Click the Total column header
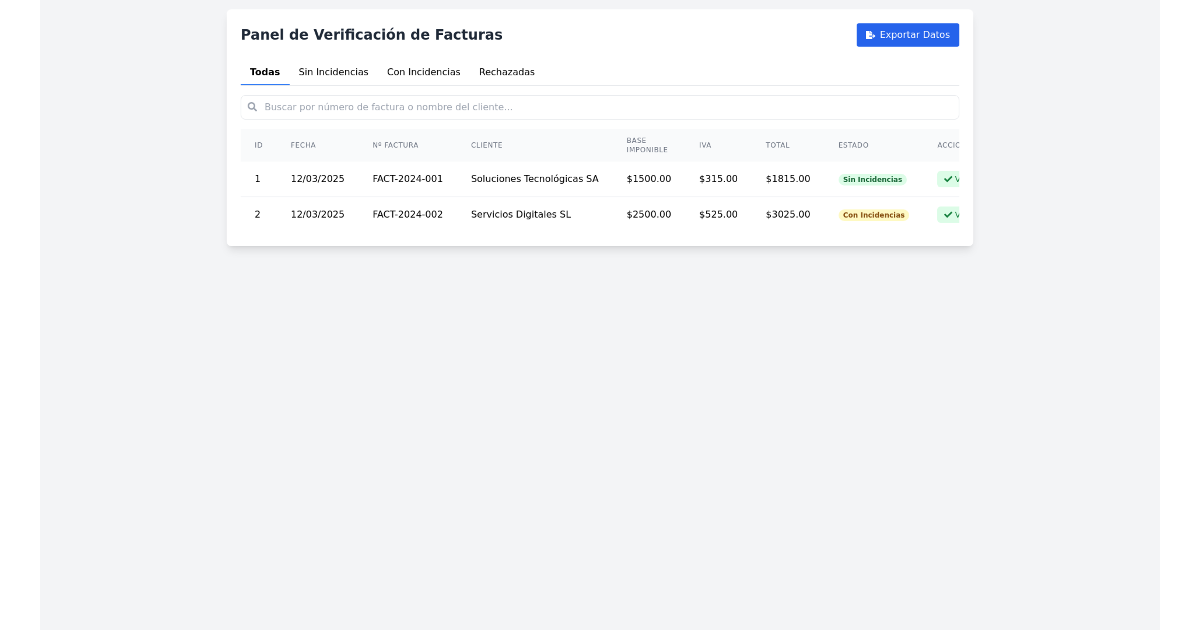 (x=777, y=145)
